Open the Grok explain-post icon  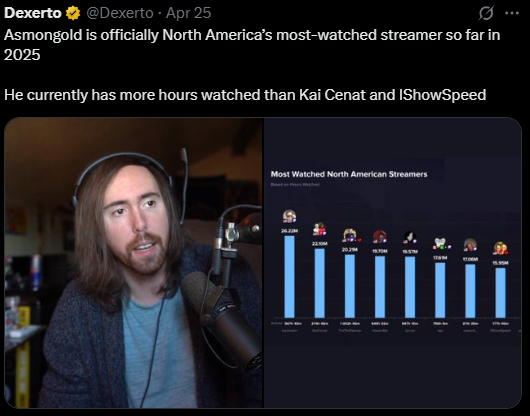[486, 14]
